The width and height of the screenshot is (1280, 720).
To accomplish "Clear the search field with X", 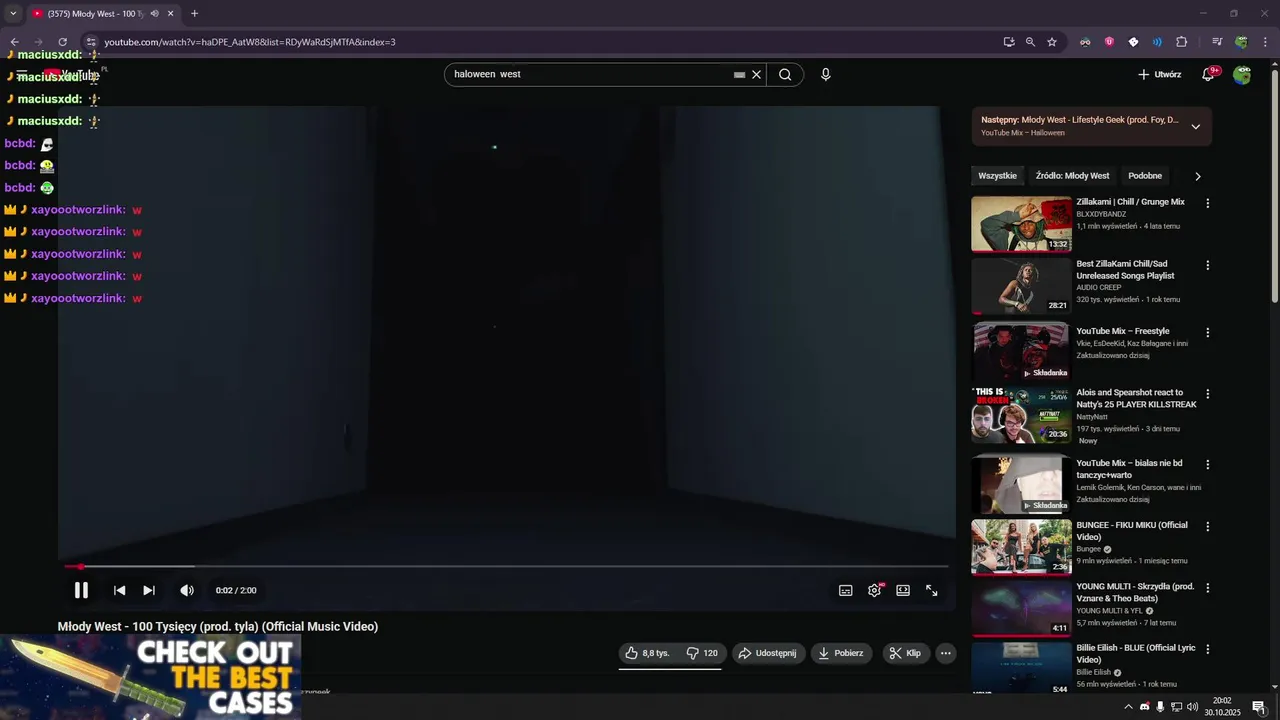I will (x=756, y=74).
